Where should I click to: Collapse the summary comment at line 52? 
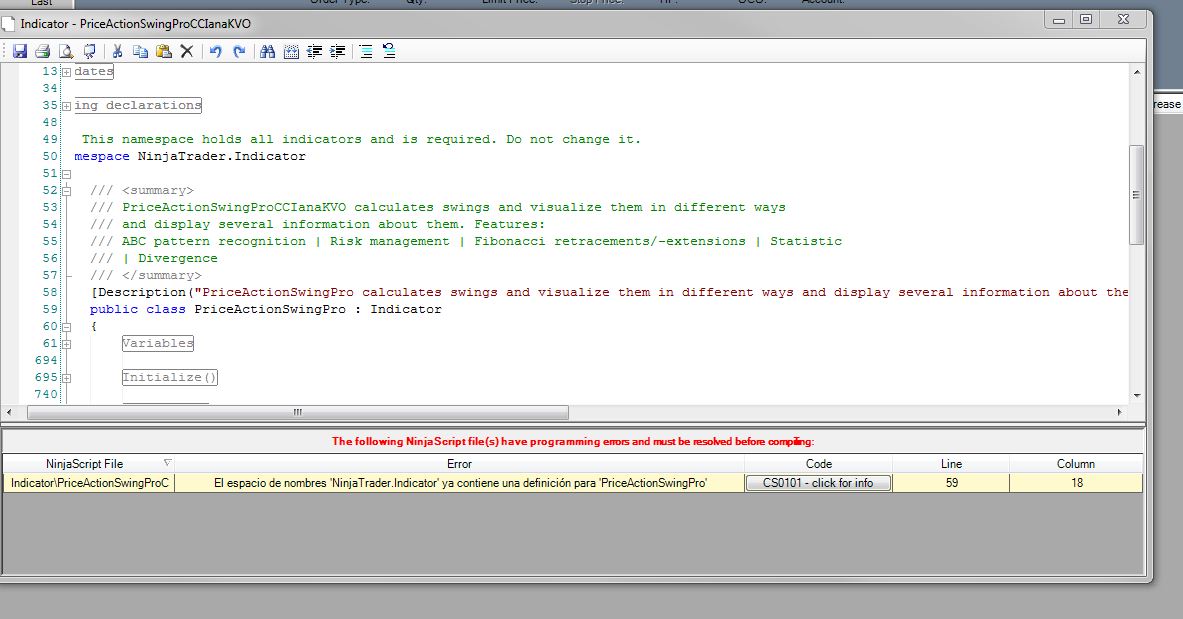pos(66,191)
